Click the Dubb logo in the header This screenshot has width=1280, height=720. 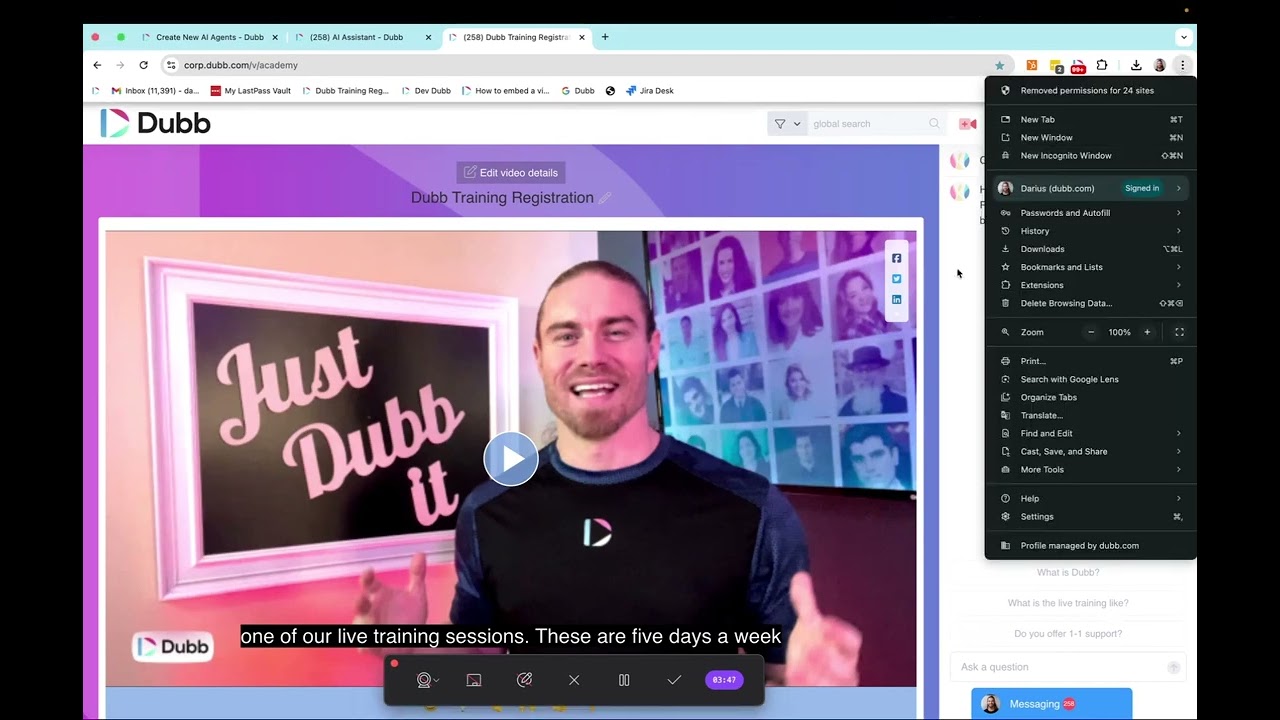155,123
